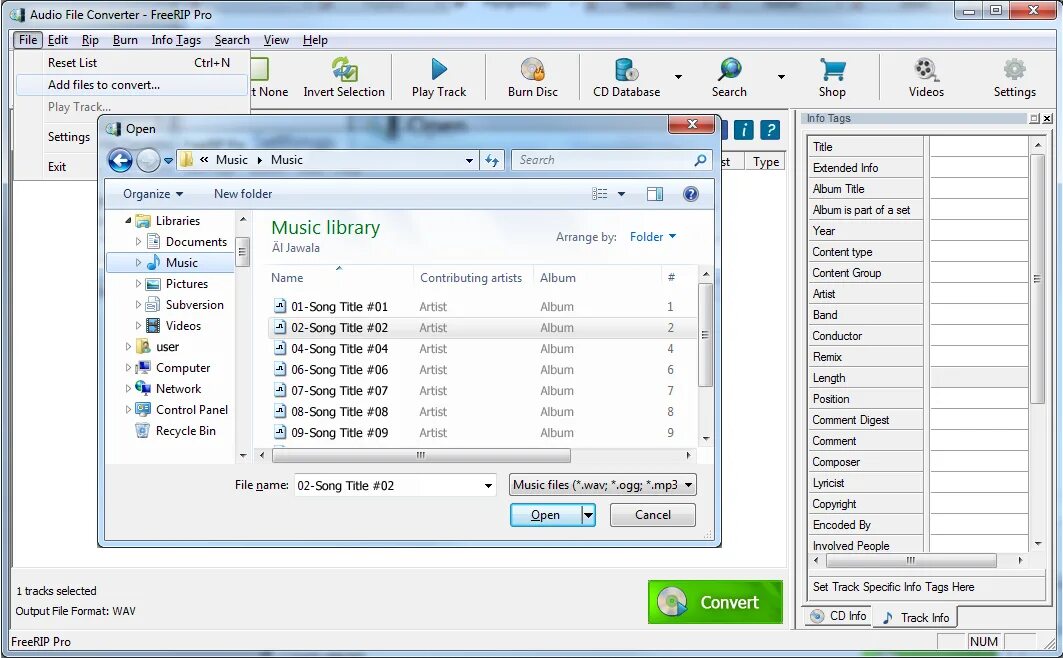Open the CD Database dropdown arrow
Screen dimensions: 1063x658
point(678,77)
